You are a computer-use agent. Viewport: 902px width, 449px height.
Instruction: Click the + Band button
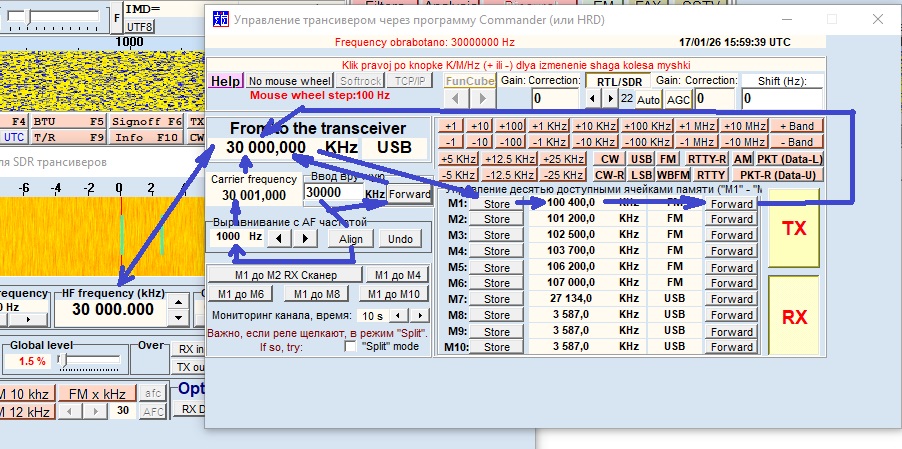(796, 126)
